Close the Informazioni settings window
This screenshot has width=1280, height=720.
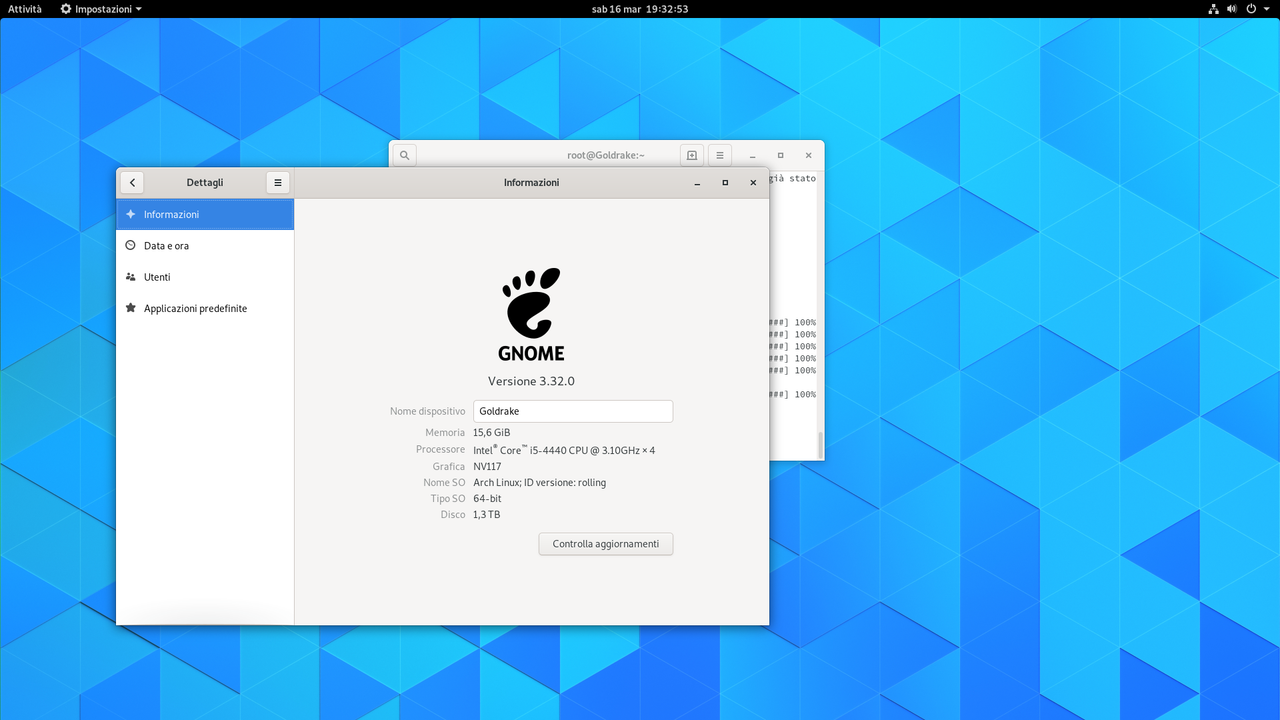pyautogui.click(x=753, y=183)
